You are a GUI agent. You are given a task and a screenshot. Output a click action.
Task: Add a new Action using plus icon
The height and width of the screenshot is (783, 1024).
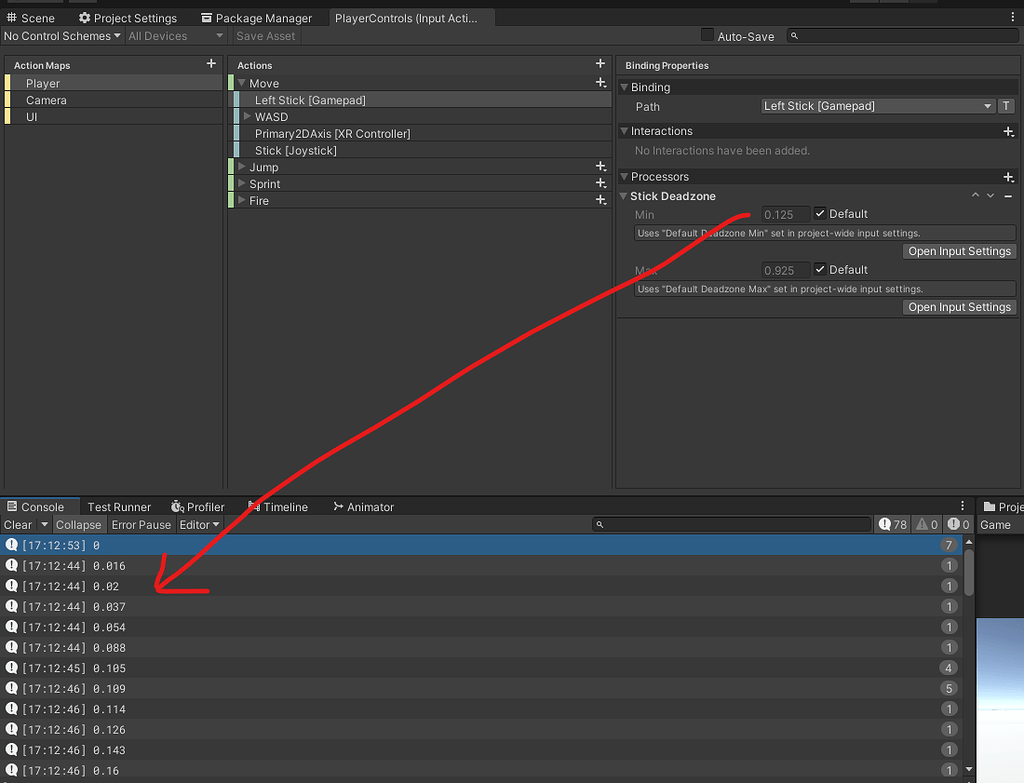point(599,64)
